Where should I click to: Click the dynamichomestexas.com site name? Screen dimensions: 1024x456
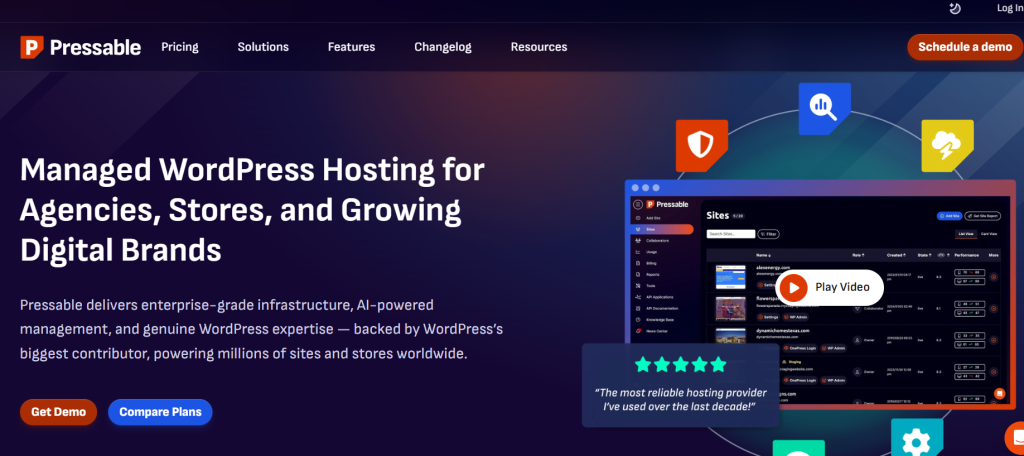(x=782, y=331)
